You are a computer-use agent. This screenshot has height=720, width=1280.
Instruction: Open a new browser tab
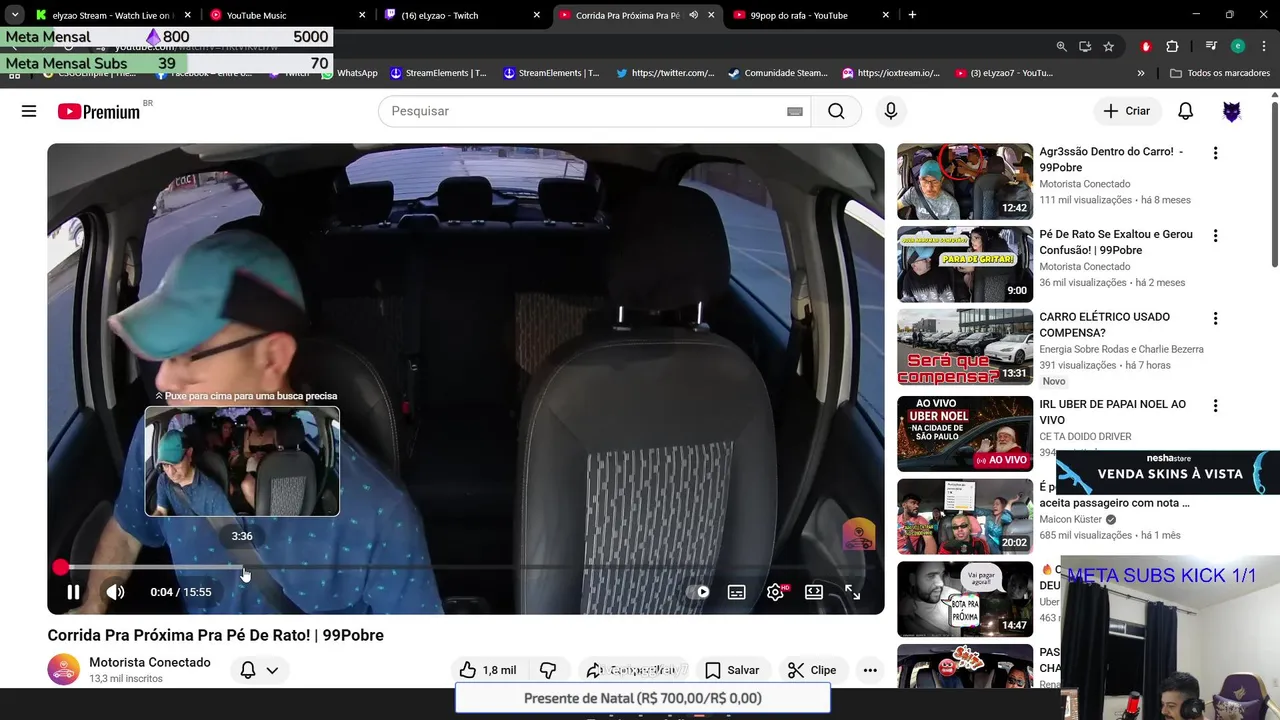point(912,15)
